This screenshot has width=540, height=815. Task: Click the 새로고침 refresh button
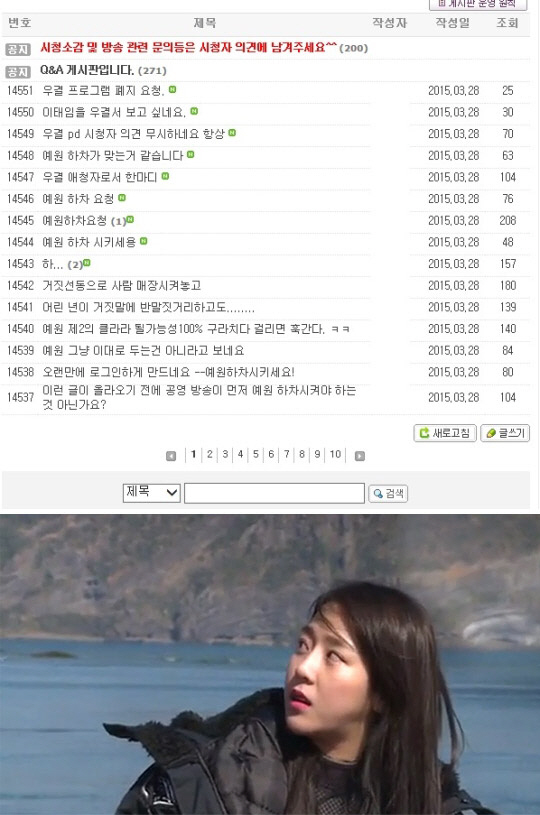(x=445, y=433)
